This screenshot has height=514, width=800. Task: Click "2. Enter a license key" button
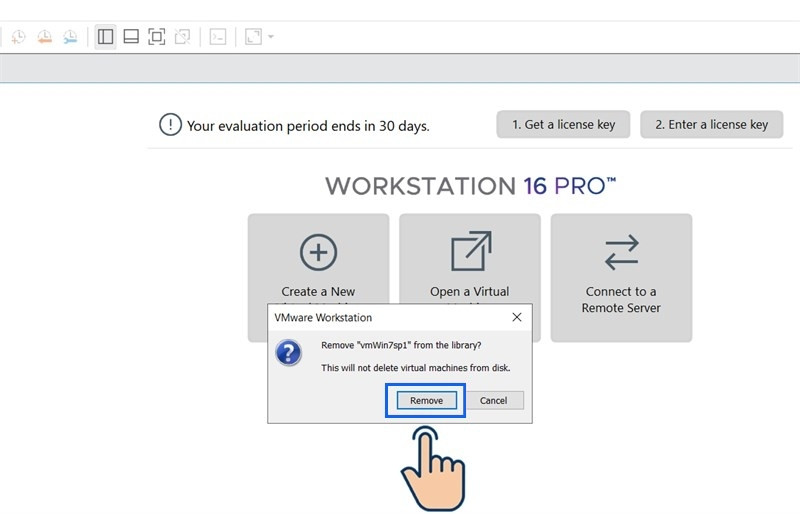711,125
